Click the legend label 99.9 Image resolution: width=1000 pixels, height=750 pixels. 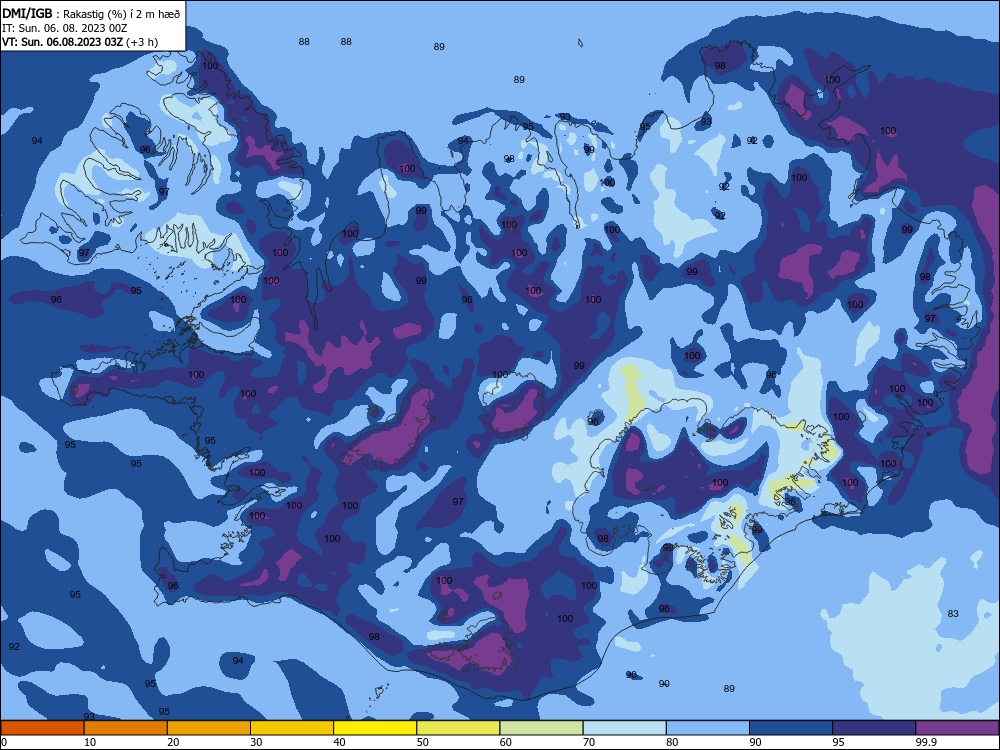pos(926,742)
